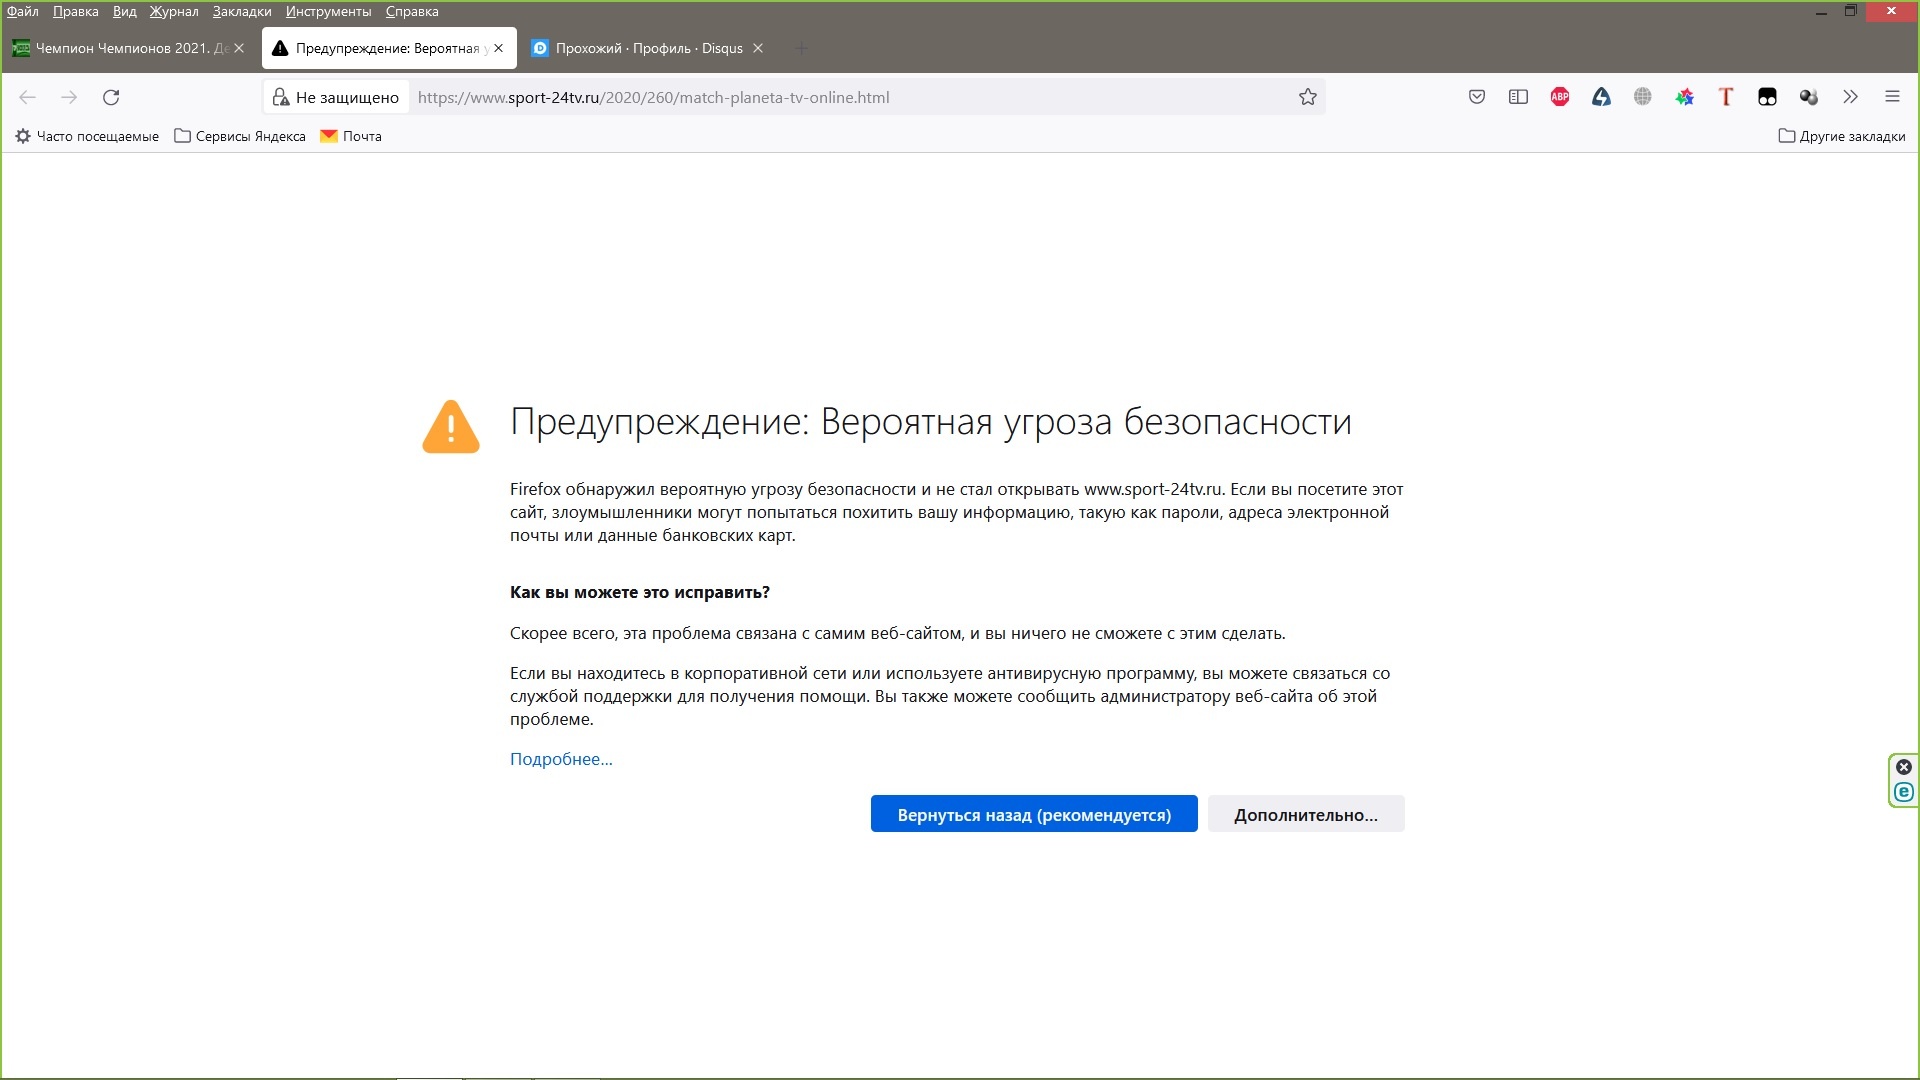Click the Pocket save icon

[x=1476, y=97]
